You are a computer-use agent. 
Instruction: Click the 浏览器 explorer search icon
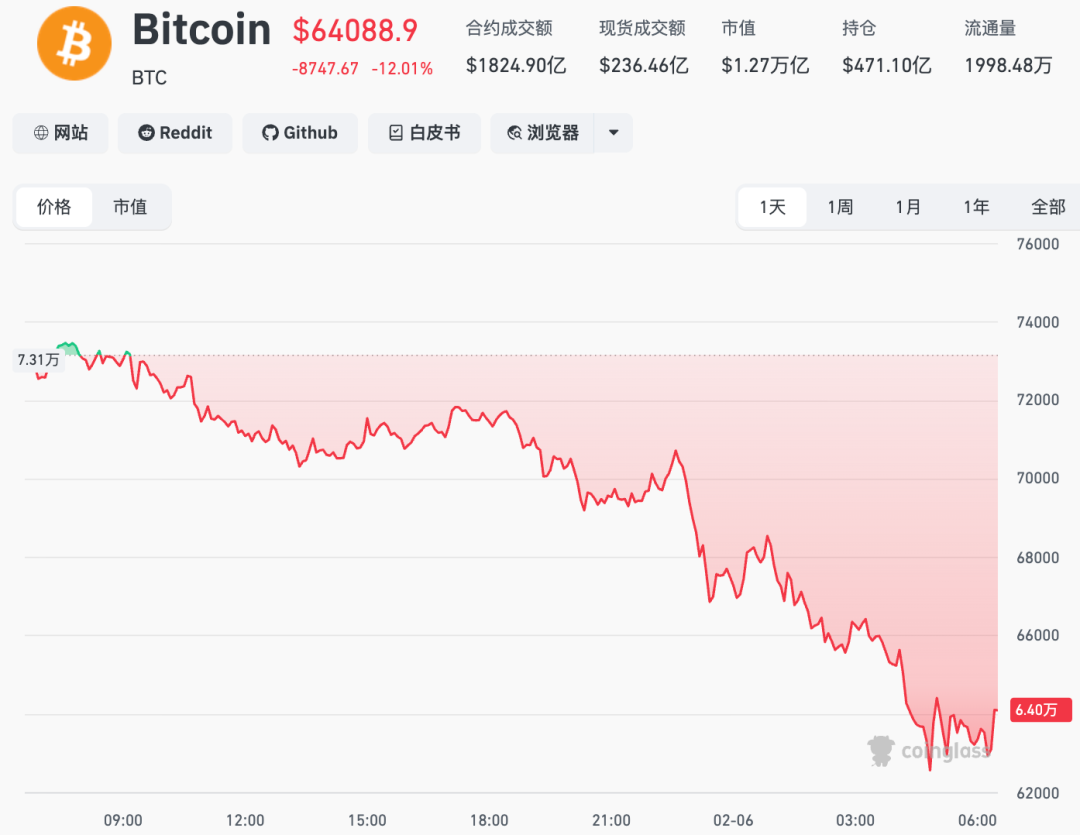click(515, 133)
